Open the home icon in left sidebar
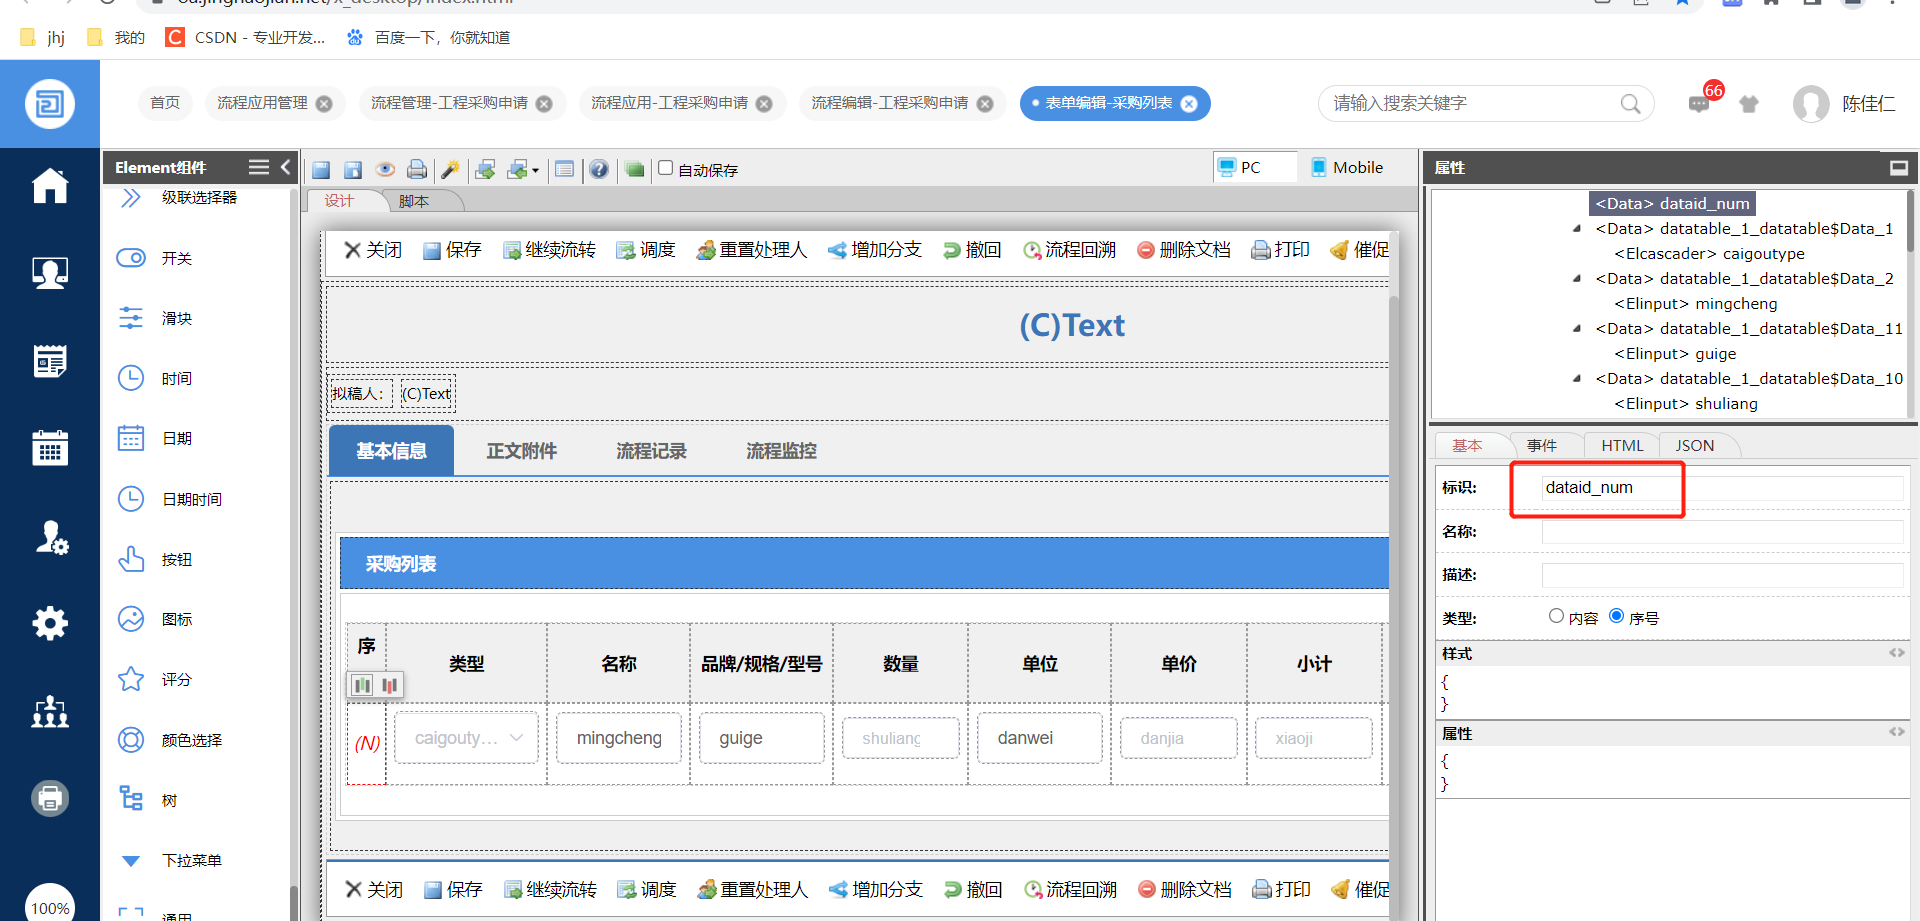The image size is (1920, 921). [50, 186]
